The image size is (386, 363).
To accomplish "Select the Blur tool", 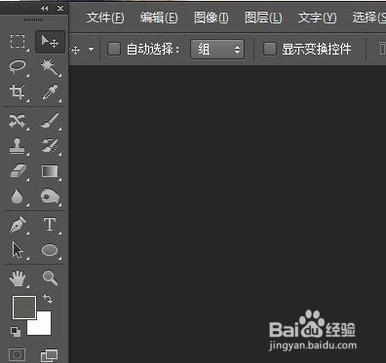I will tap(17, 197).
